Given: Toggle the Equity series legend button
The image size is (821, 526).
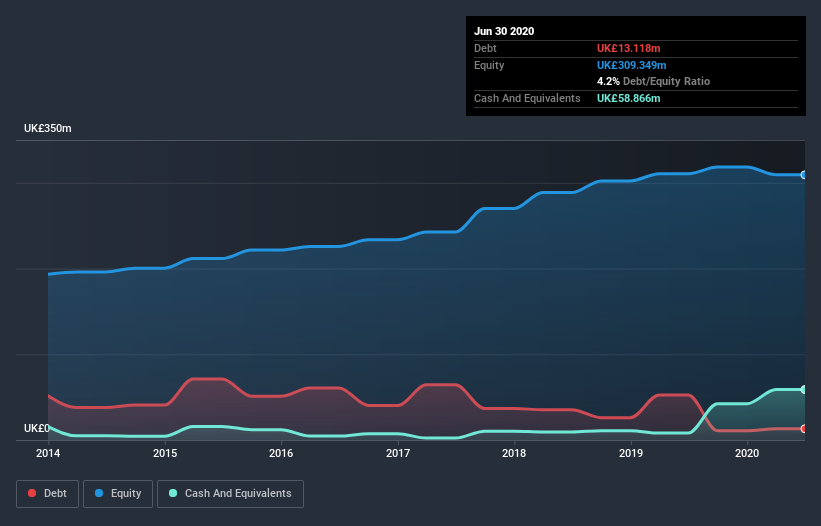Looking at the screenshot, I should coord(118,494).
